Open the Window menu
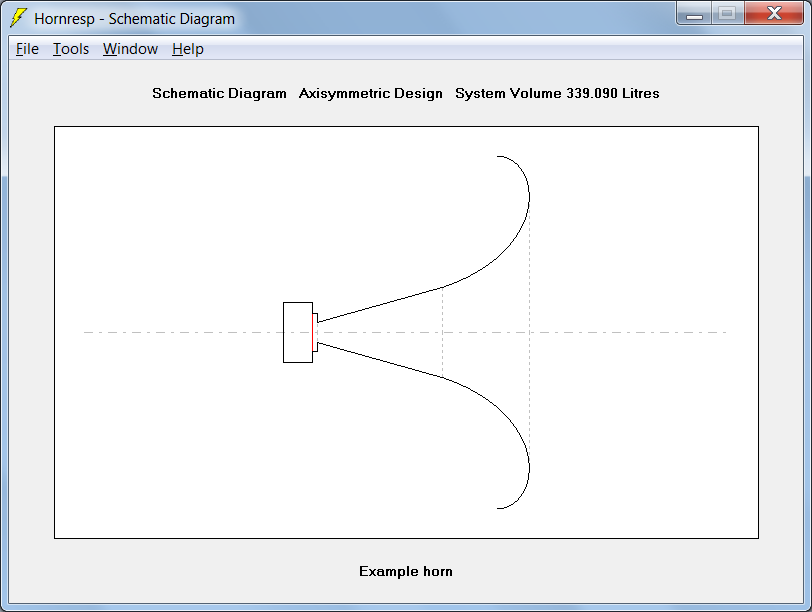 (130, 49)
